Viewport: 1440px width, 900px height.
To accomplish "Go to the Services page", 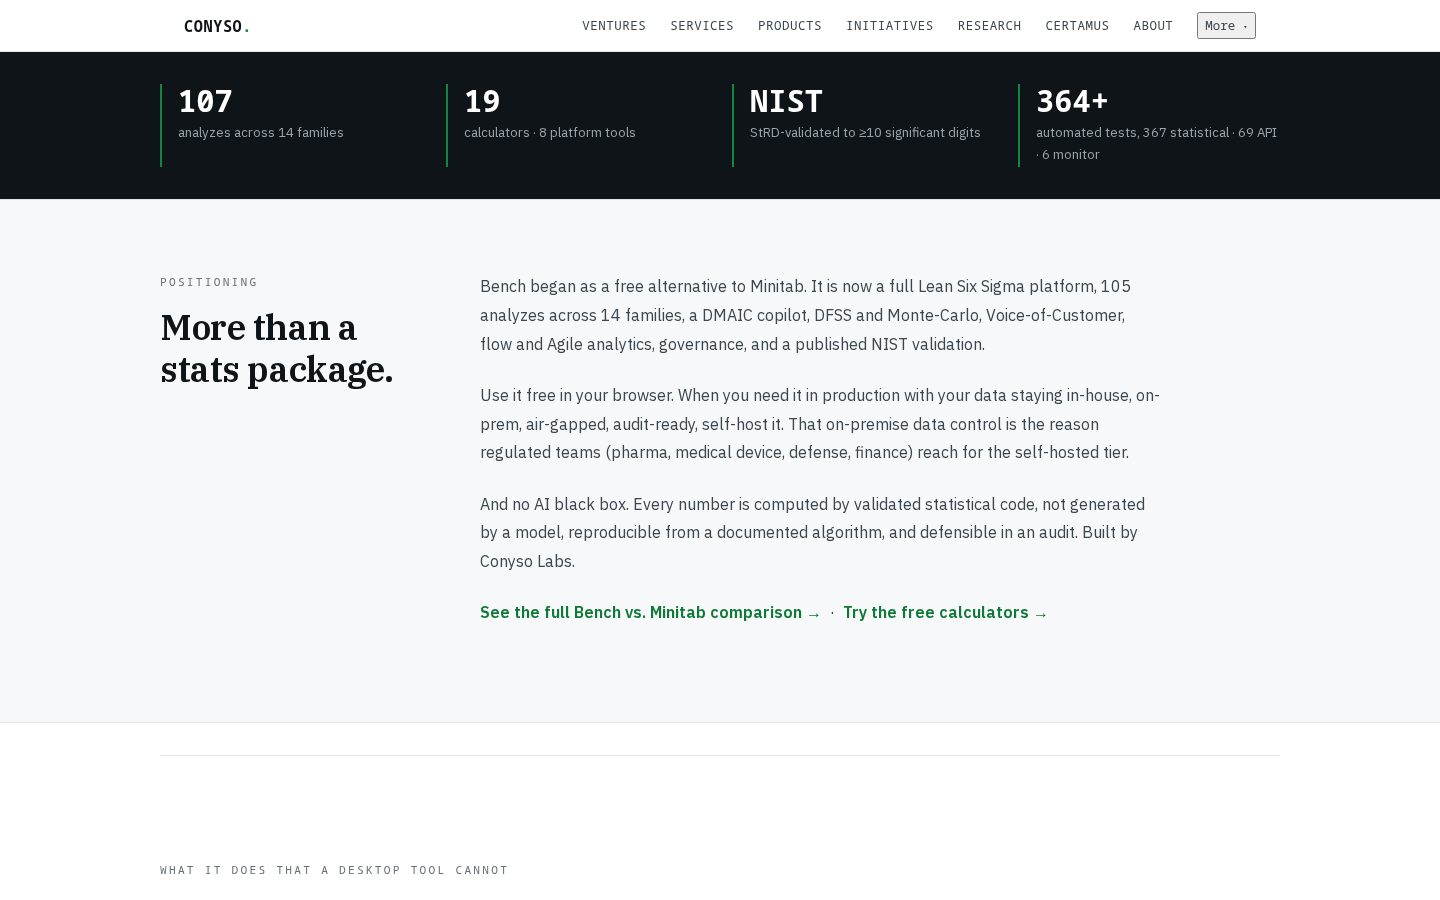I will (702, 26).
